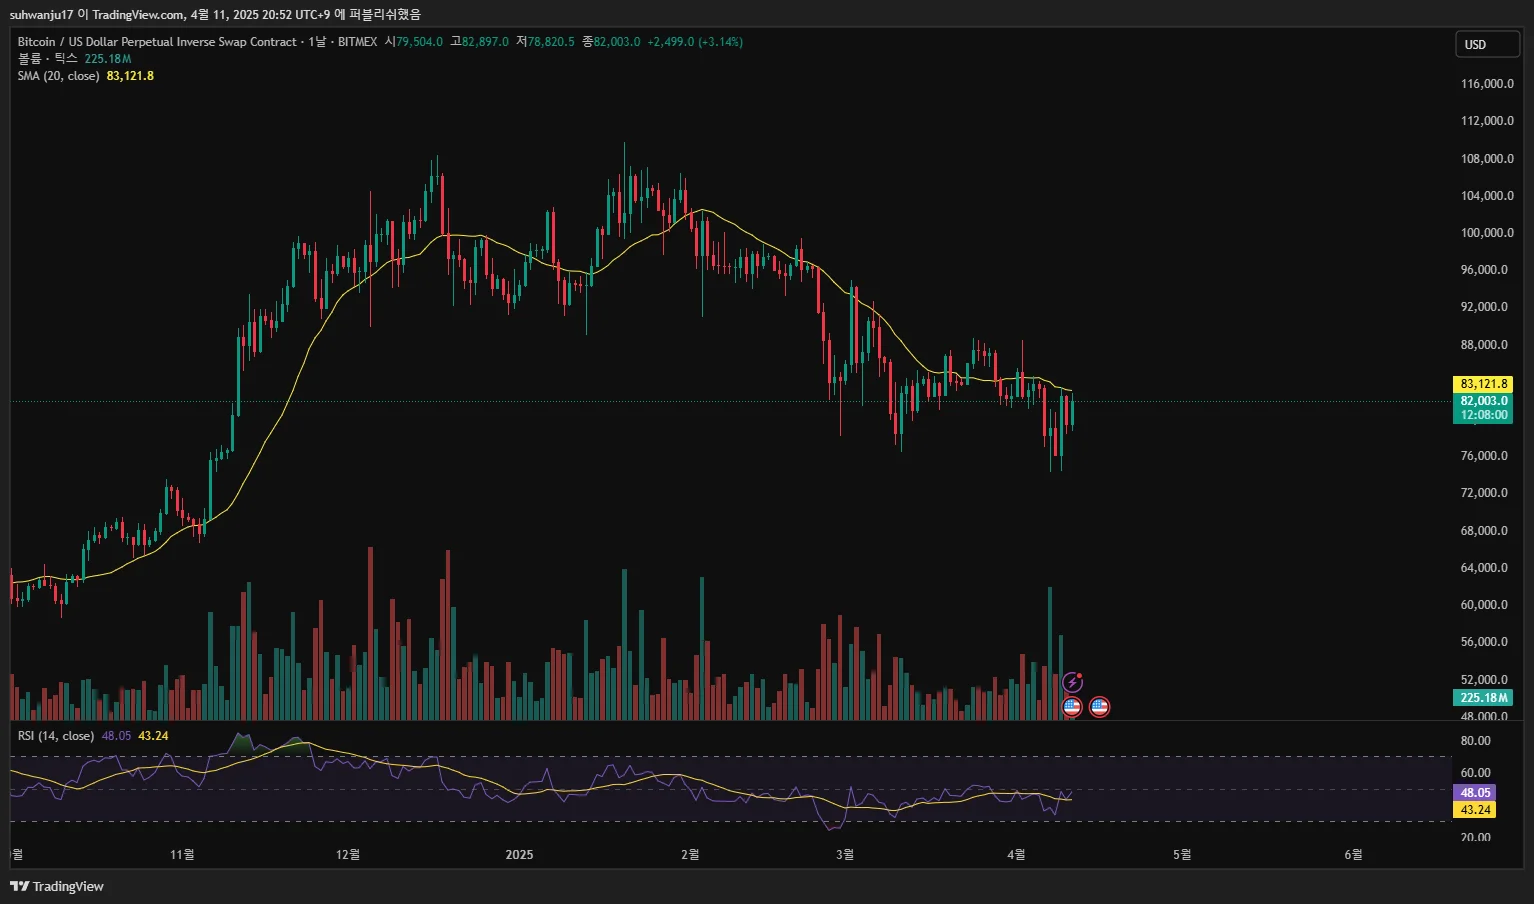Click the 48.05 RSI value in the RSI legend
The image size is (1534, 904).
click(x=116, y=736)
